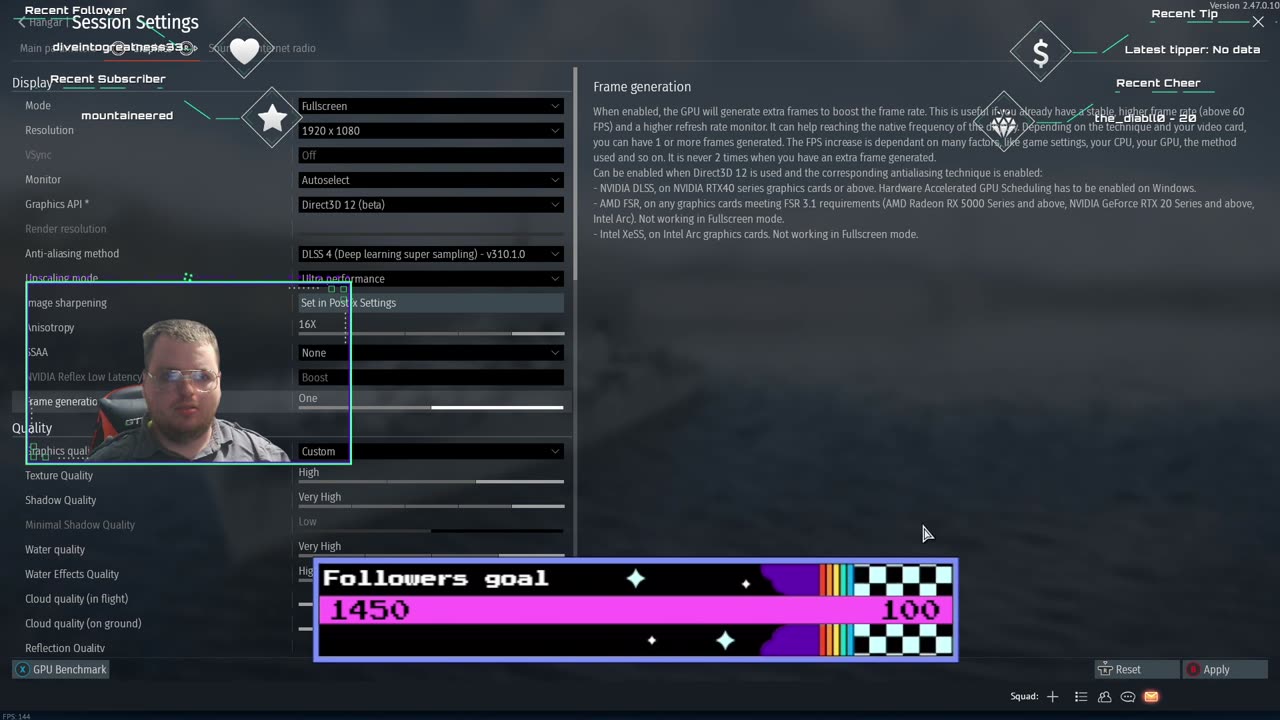The width and height of the screenshot is (1280, 720).
Task: Select the Minimal Shadow Quality label
Action: [x=80, y=525]
